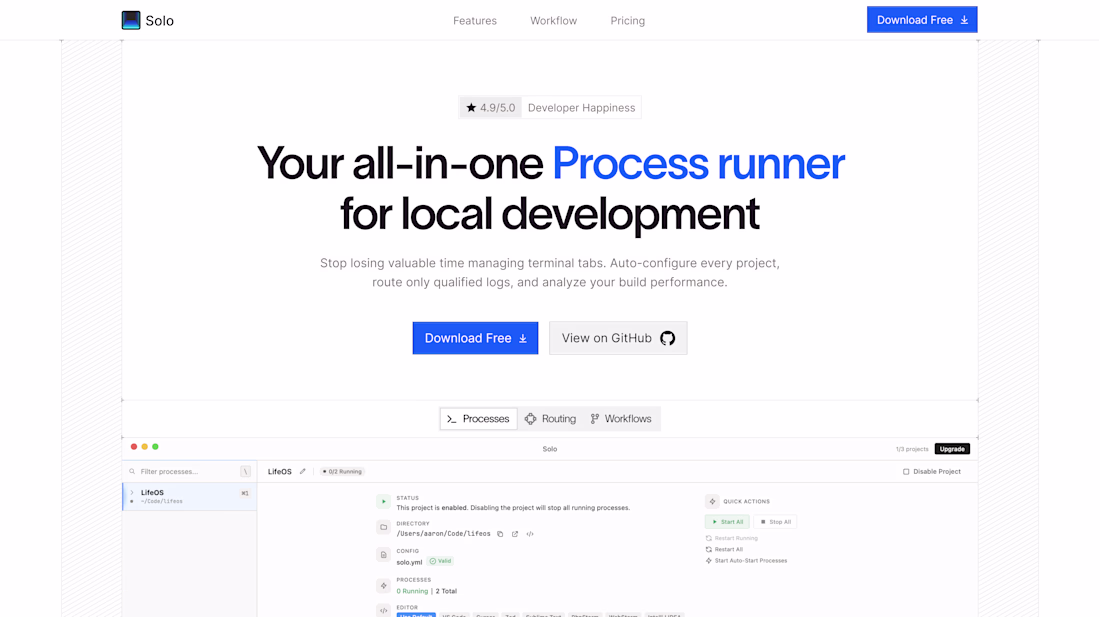The width and height of the screenshot is (1100, 617).
Task: Click the terminal prompt icon on the Processes tab
Action: click(452, 419)
